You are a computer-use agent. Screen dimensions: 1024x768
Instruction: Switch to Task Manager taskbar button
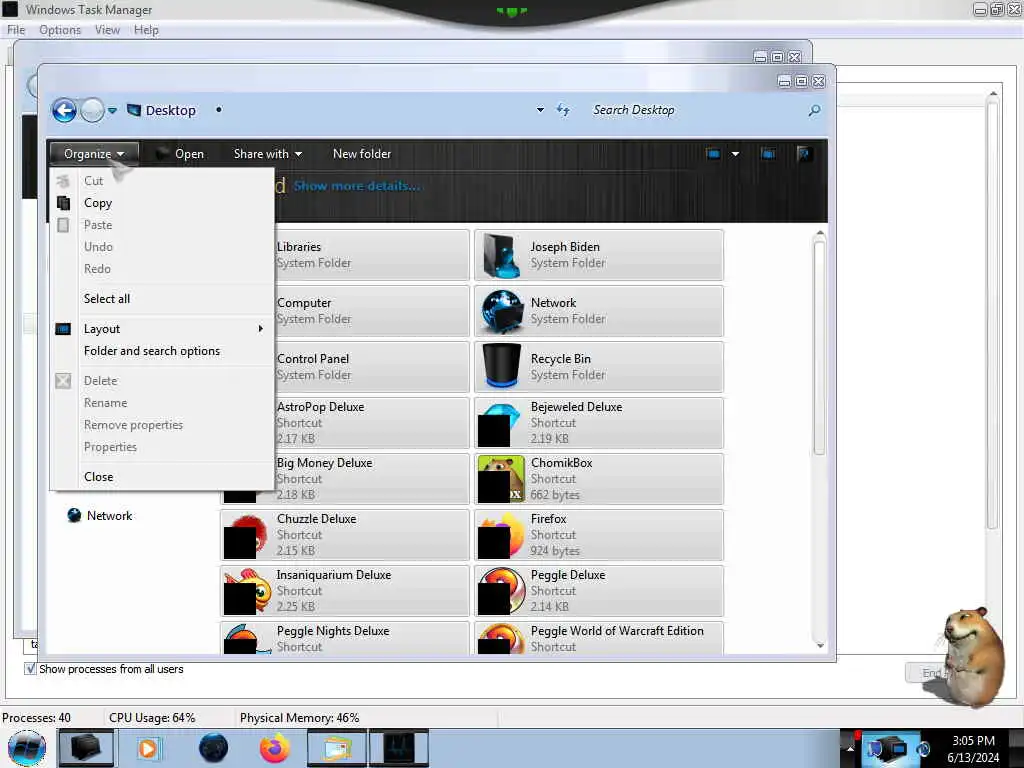tap(399, 748)
